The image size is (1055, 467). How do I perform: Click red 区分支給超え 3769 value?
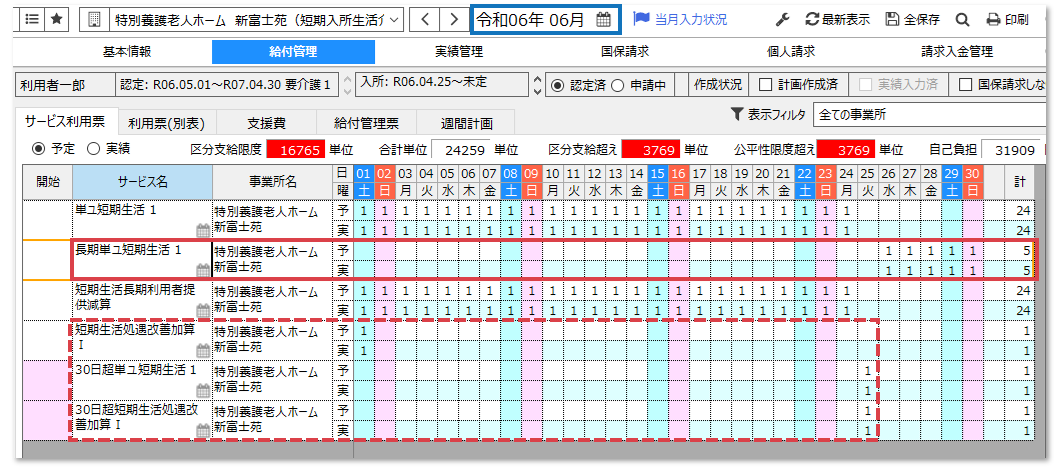(652, 149)
